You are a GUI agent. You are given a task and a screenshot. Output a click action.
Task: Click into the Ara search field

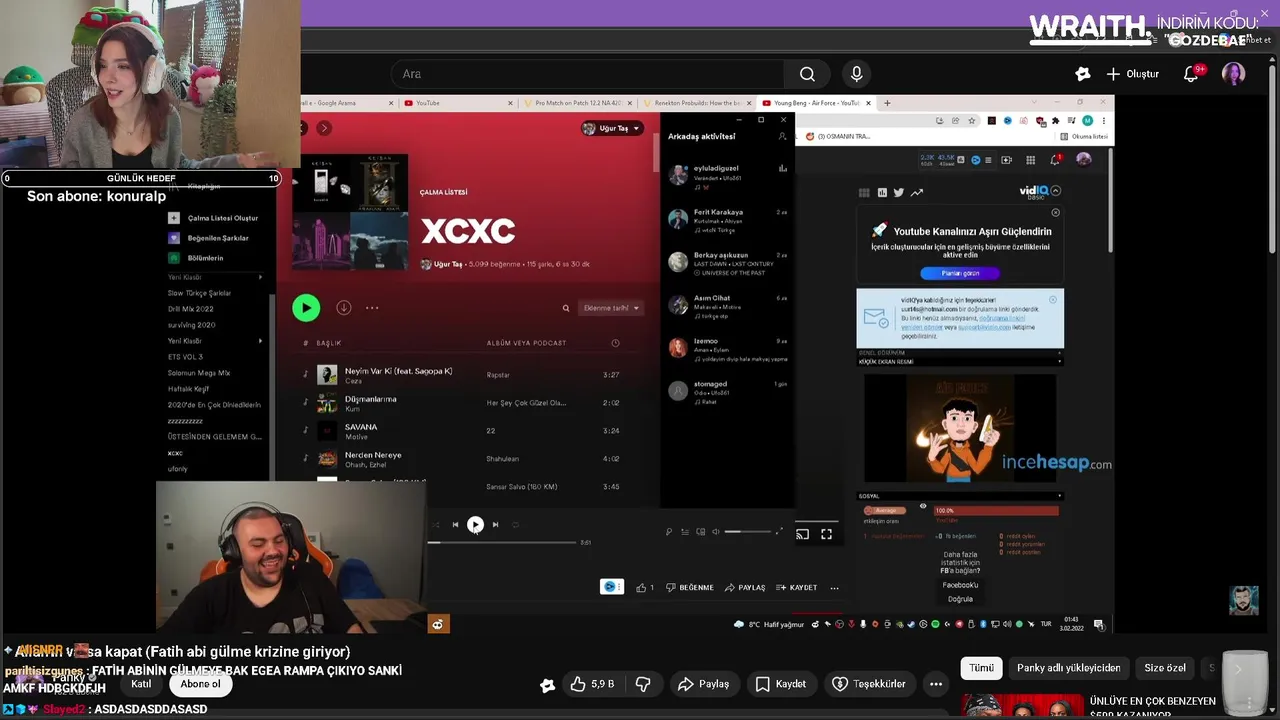[x=590, y=74]
